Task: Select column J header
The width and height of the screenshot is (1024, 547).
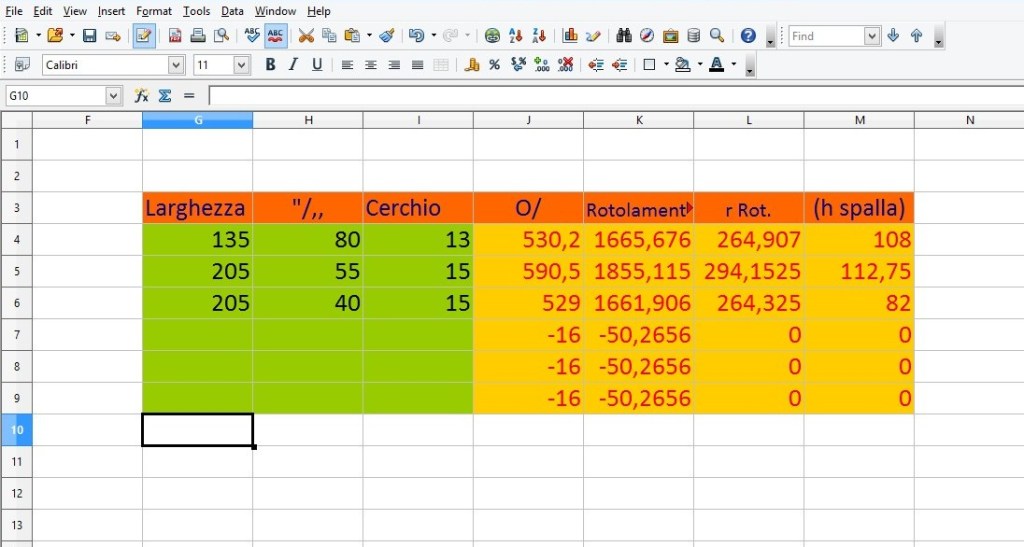Action: pyautogui.click(x=528, y=120)
